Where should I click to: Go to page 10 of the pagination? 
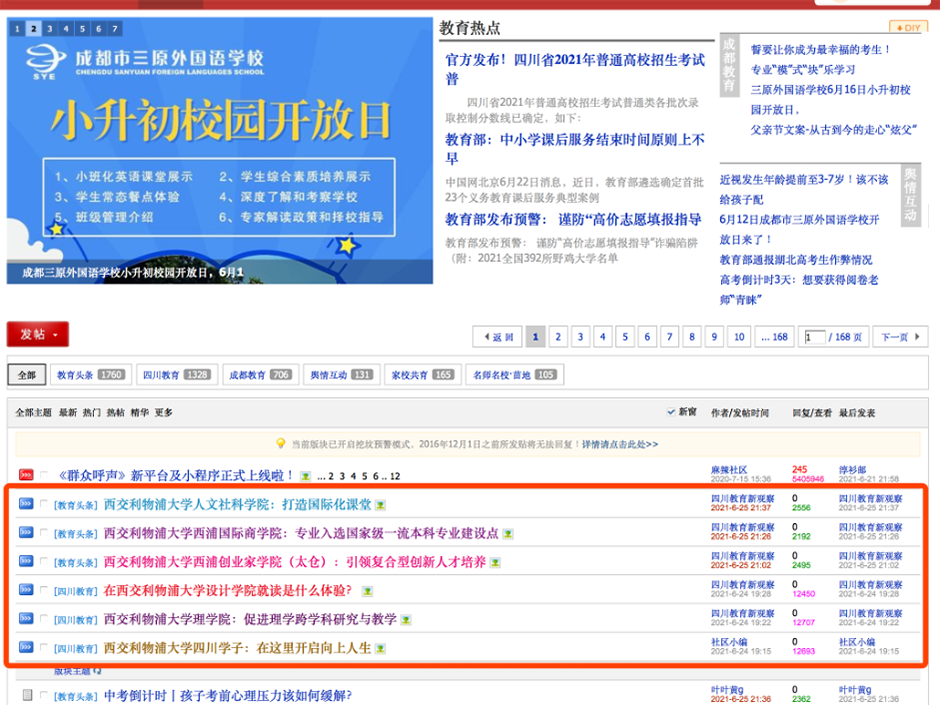click(739, 337)
